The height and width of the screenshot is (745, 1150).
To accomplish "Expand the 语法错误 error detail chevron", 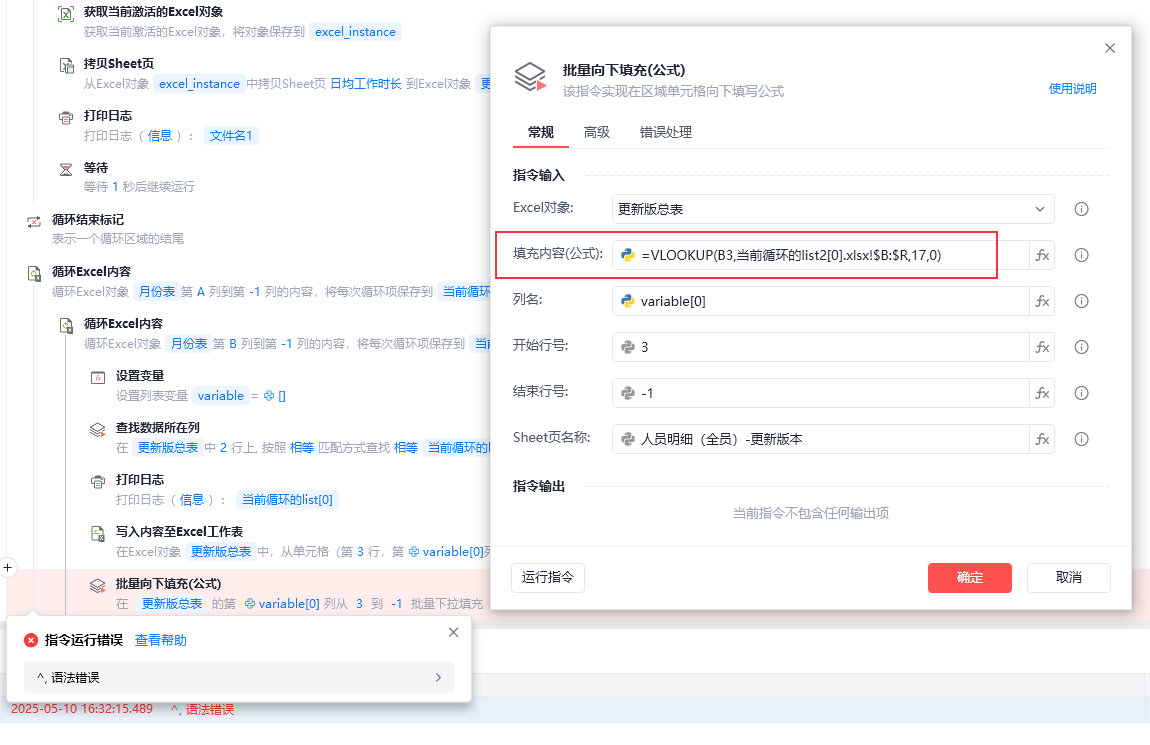I will point(438,678).
